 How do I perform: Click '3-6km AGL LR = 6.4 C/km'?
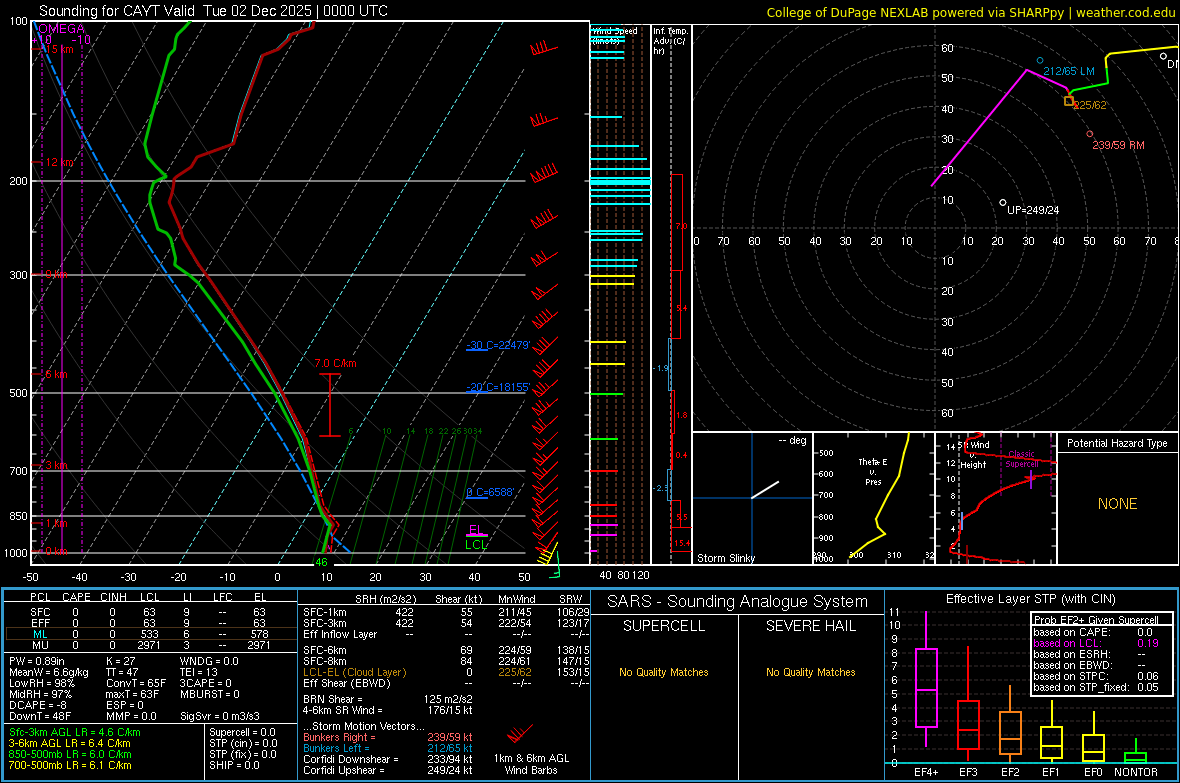point(69,743)
